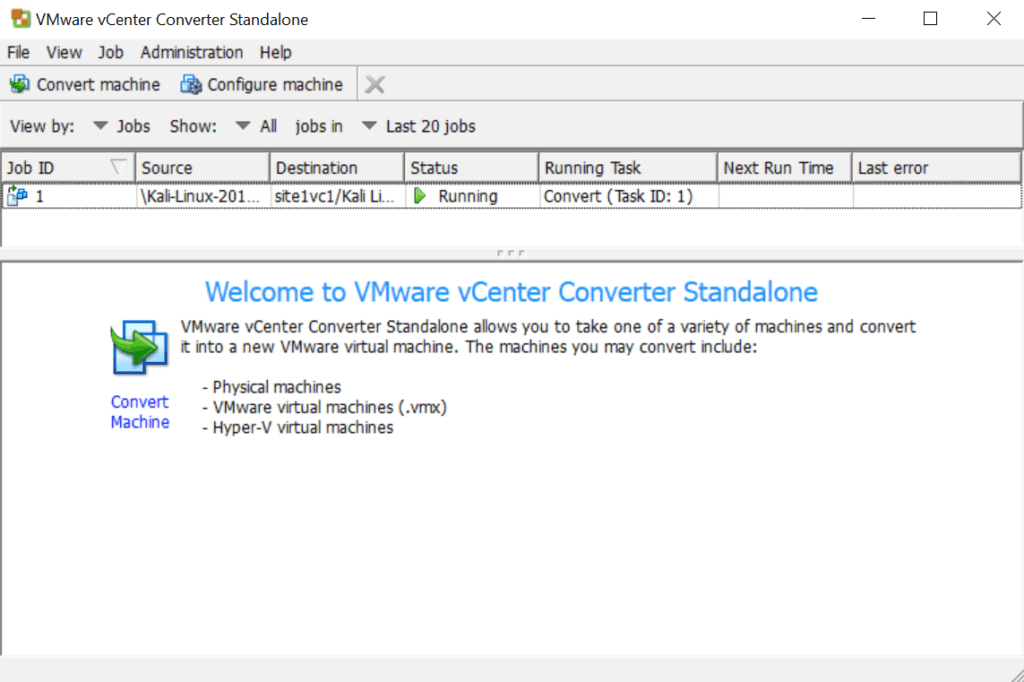Select the \Kali-Linux-201... source cell
The height and width of the screenshot is (682, 1024).
coord(203,196)
